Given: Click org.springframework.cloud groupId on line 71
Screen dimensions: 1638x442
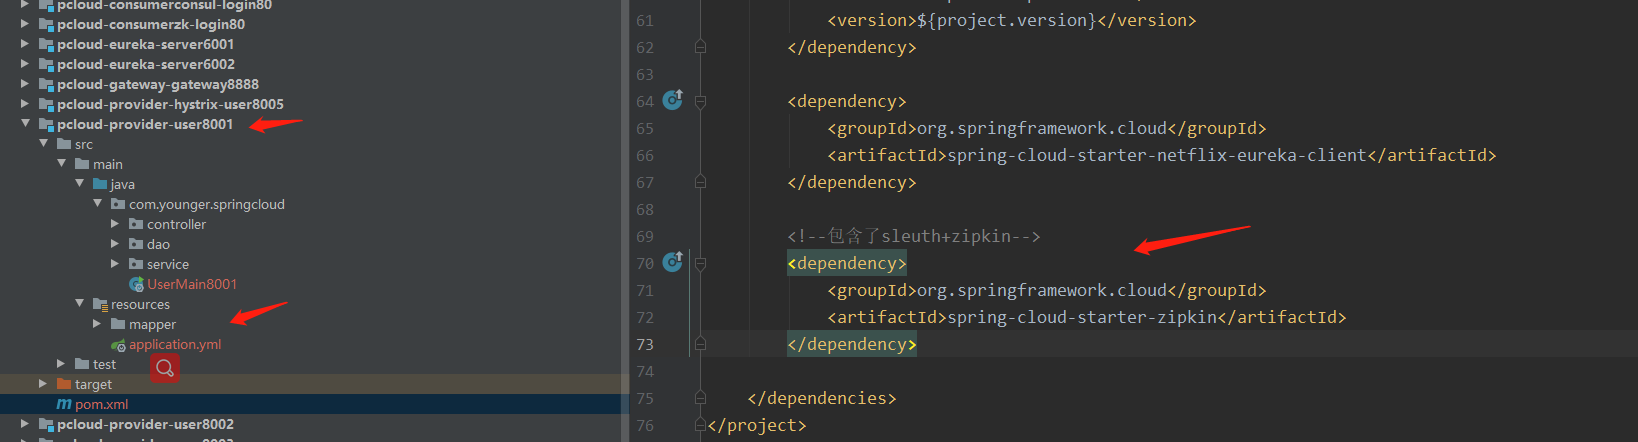Looking at the screenshot, I should click(x=1042, y=290).
